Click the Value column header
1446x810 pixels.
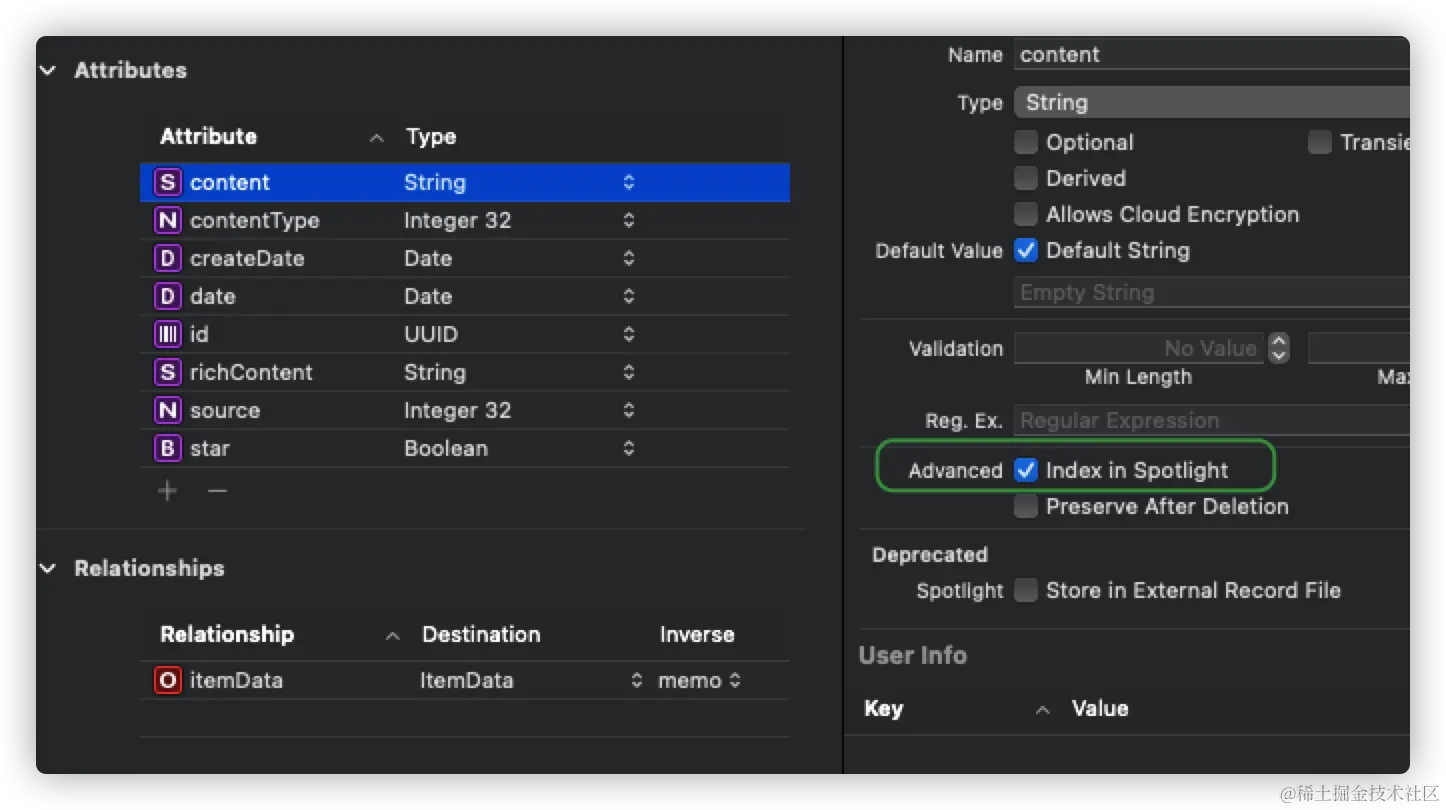(x=1100, y=708)
